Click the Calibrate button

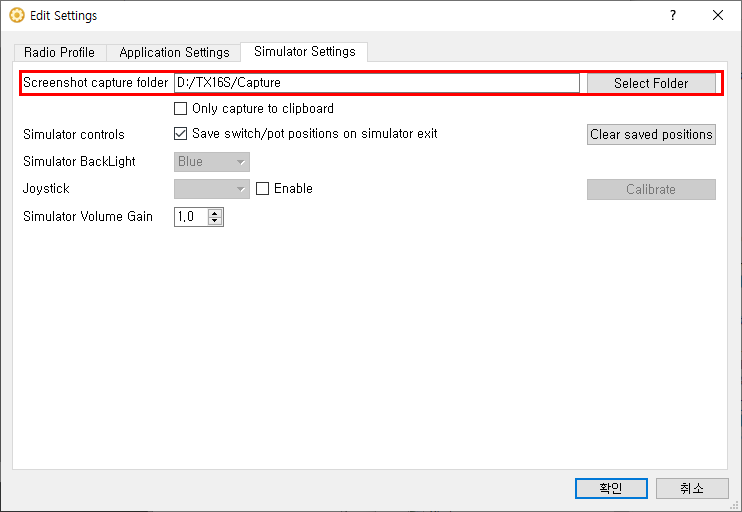point(651,189)
